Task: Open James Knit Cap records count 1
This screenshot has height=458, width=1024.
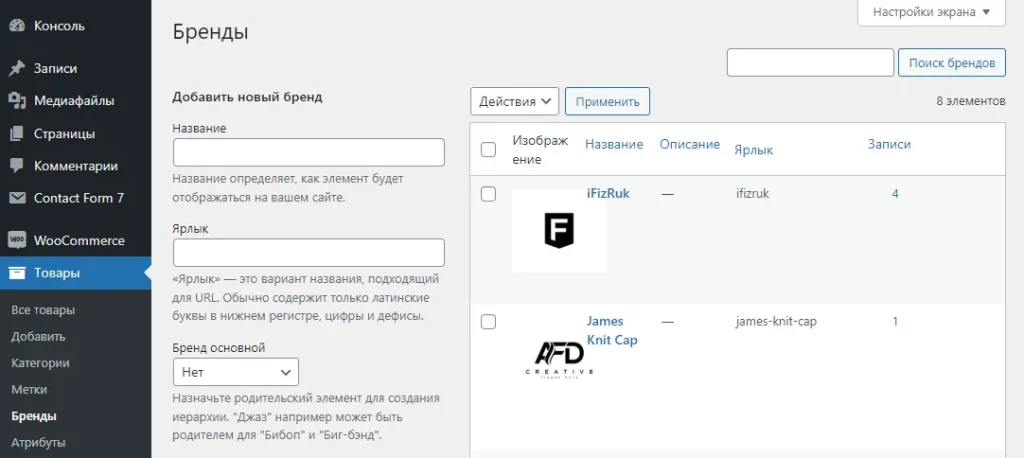Action: (x=895, y=321)
